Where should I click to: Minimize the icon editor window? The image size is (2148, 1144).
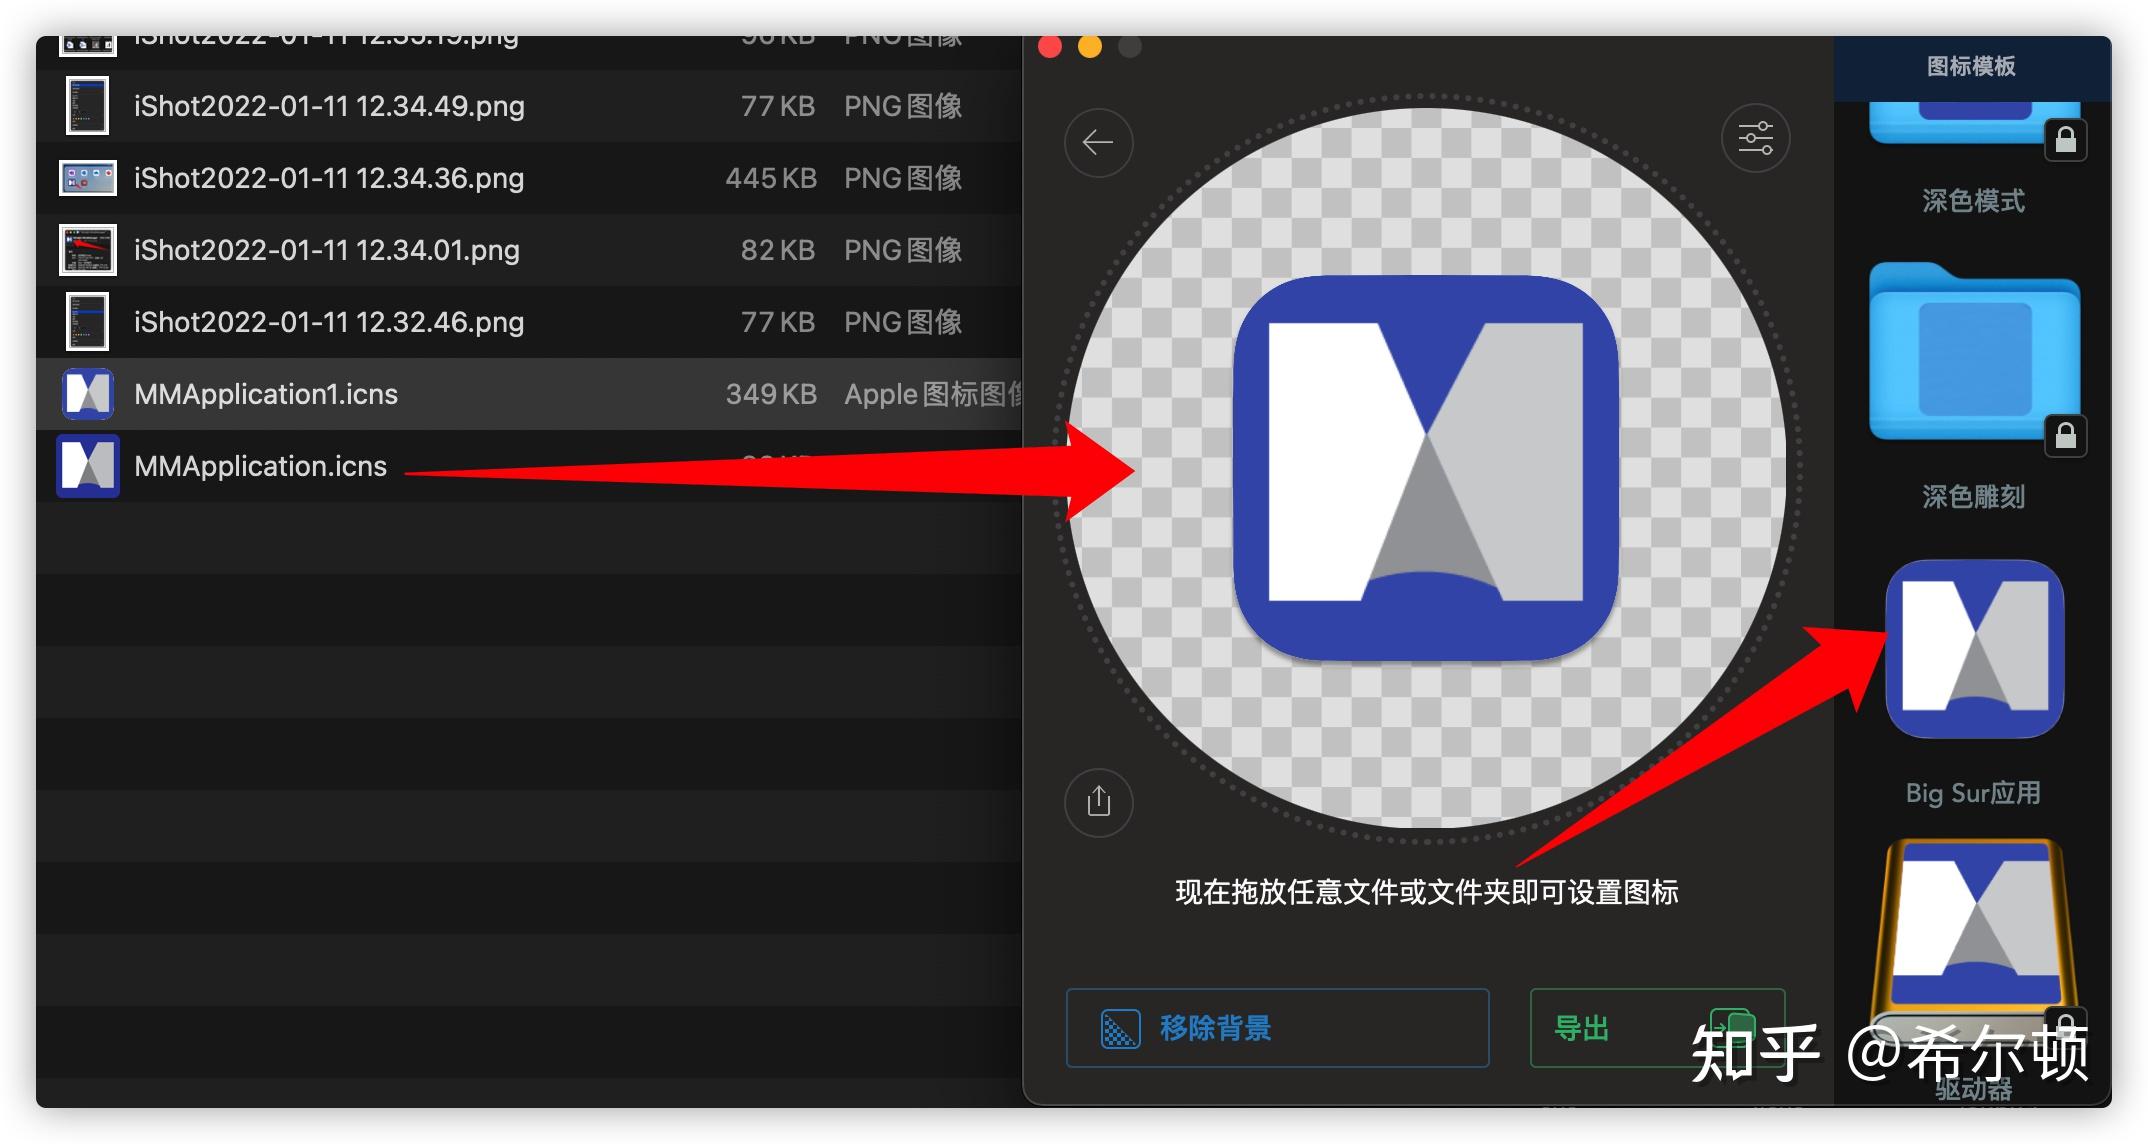tap(1090, 46)
